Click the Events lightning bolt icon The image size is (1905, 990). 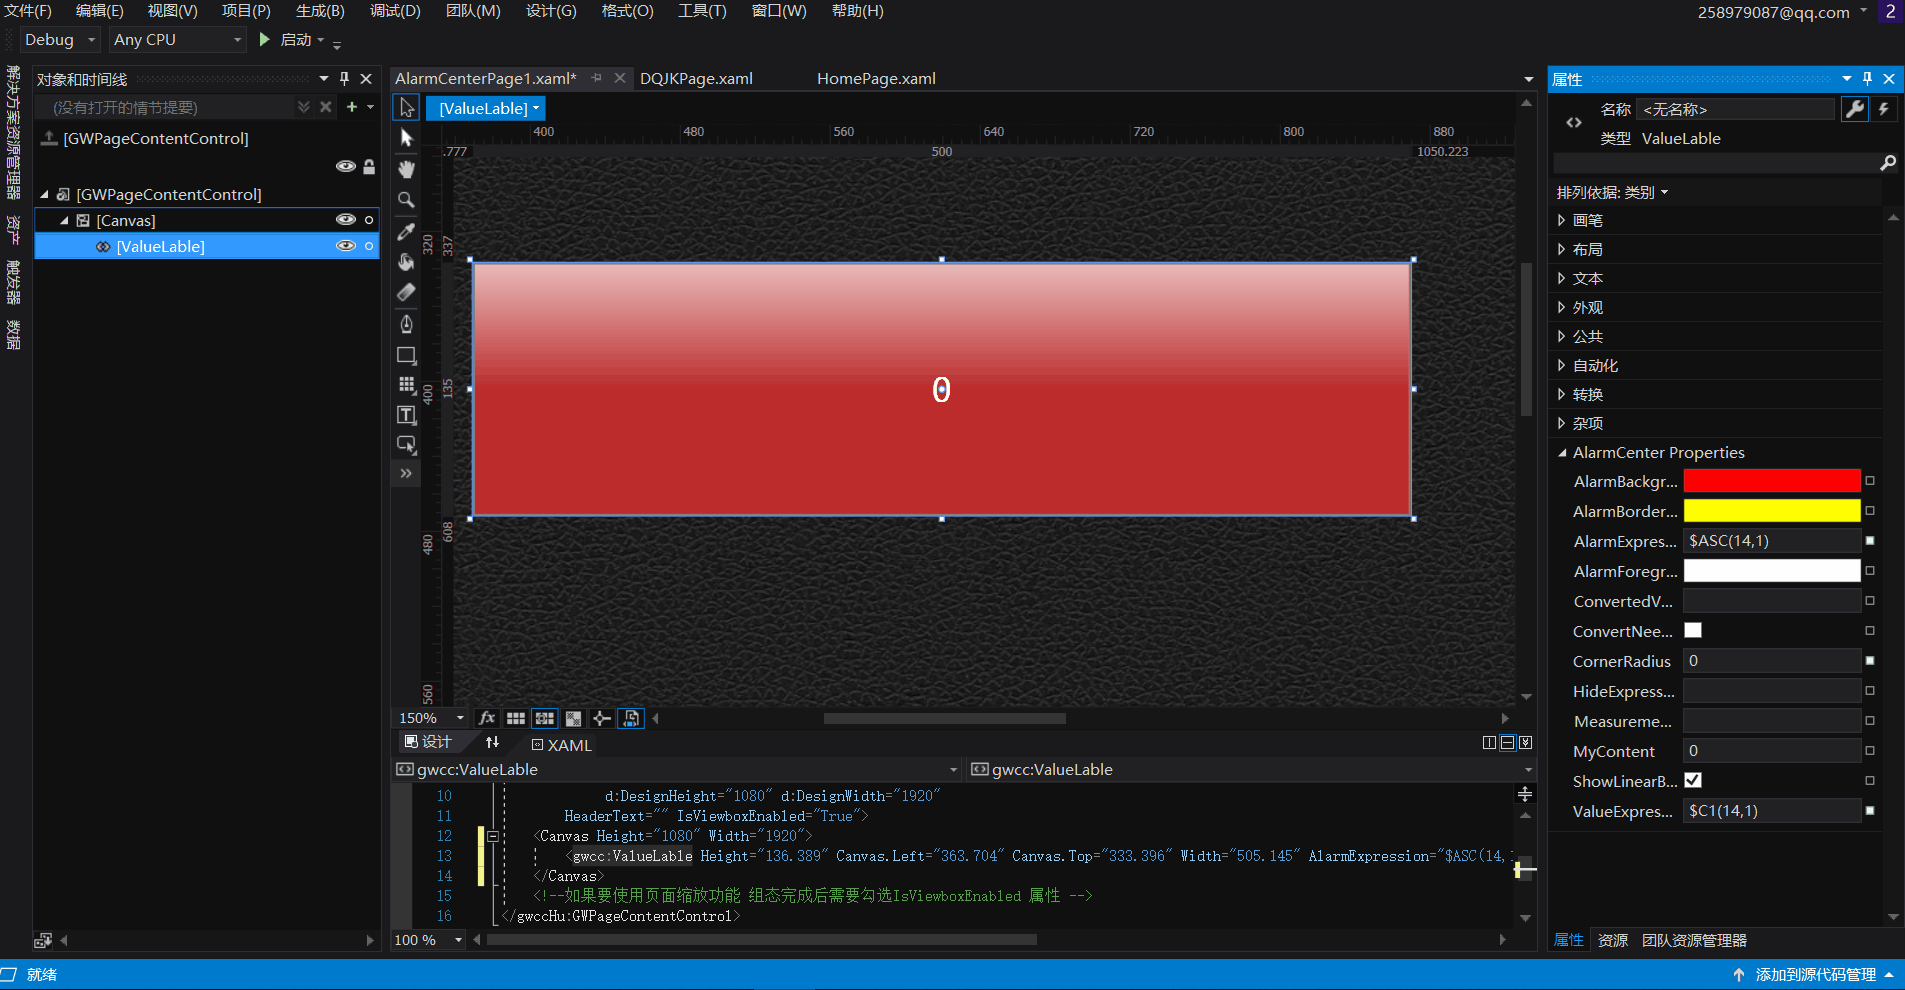click(1884, 109)
